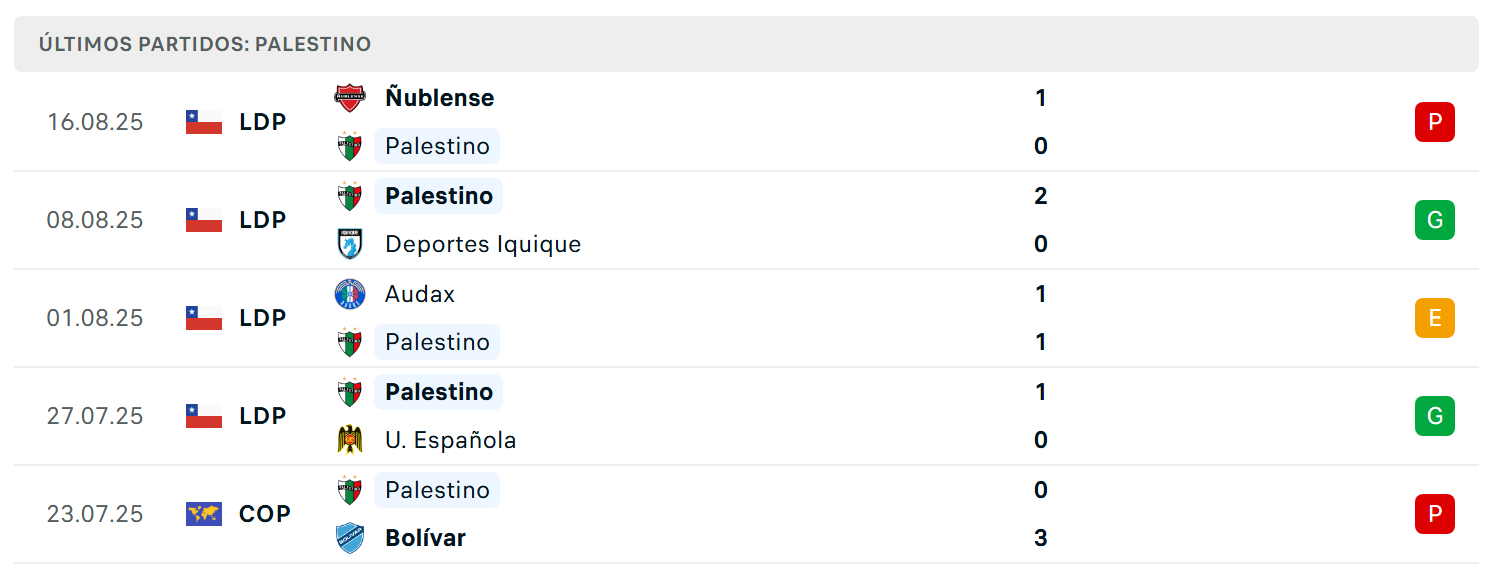Click the U. Española crest icon
Screen dimensions: 1495x578
point(350,440)
